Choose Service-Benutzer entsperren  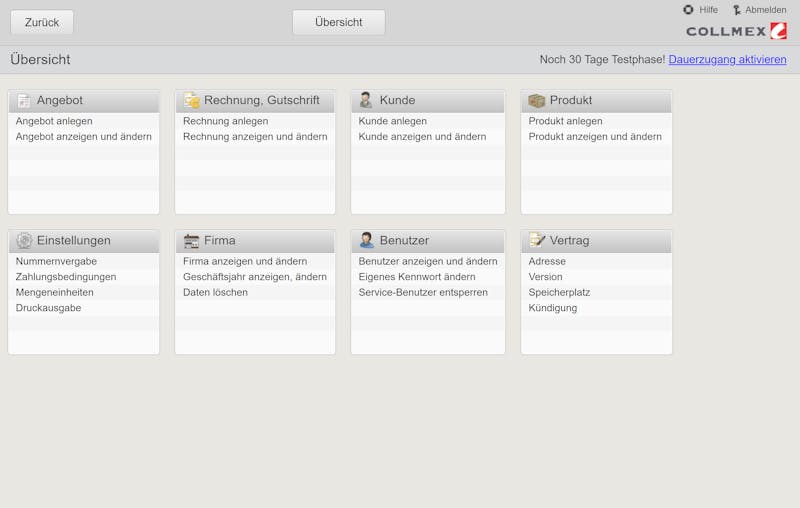tap(423, 292)
